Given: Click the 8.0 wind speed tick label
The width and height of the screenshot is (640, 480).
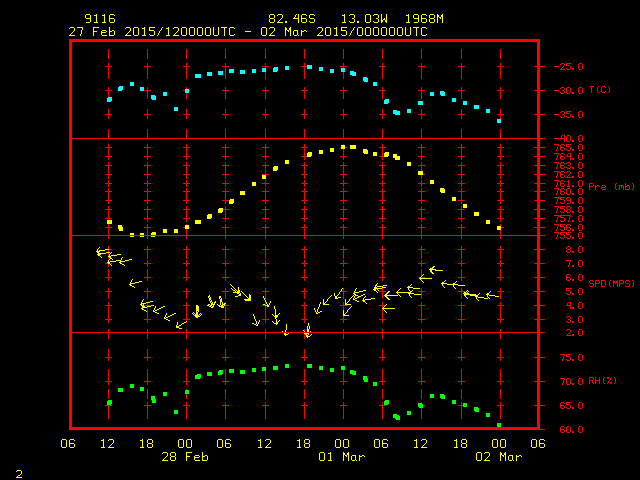Looking at the screenshot, I should coord(574,250).
